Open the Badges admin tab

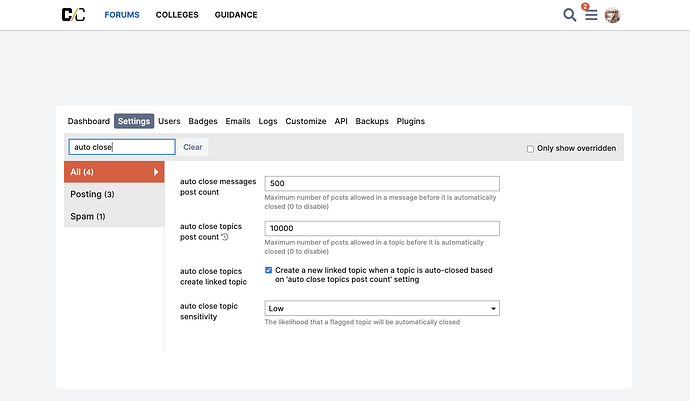(203, 121)
